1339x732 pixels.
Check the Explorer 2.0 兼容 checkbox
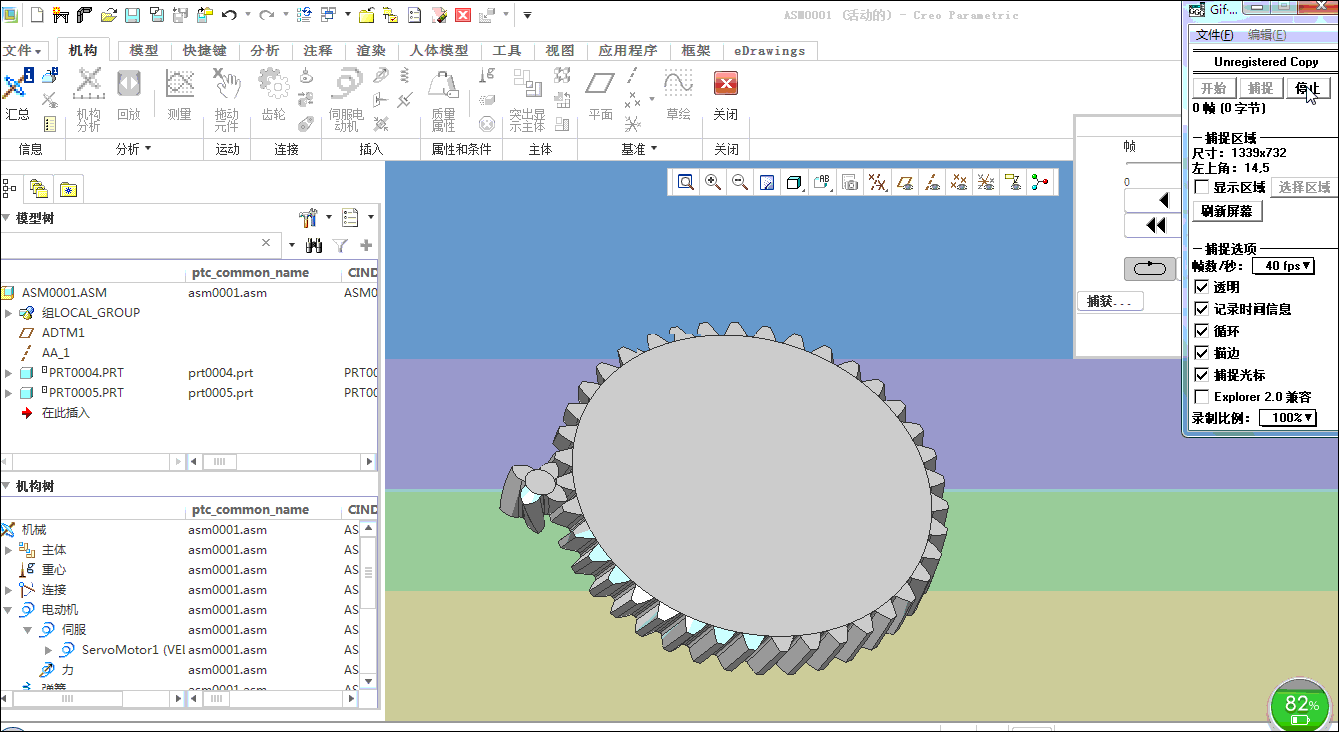point(1202,397)
